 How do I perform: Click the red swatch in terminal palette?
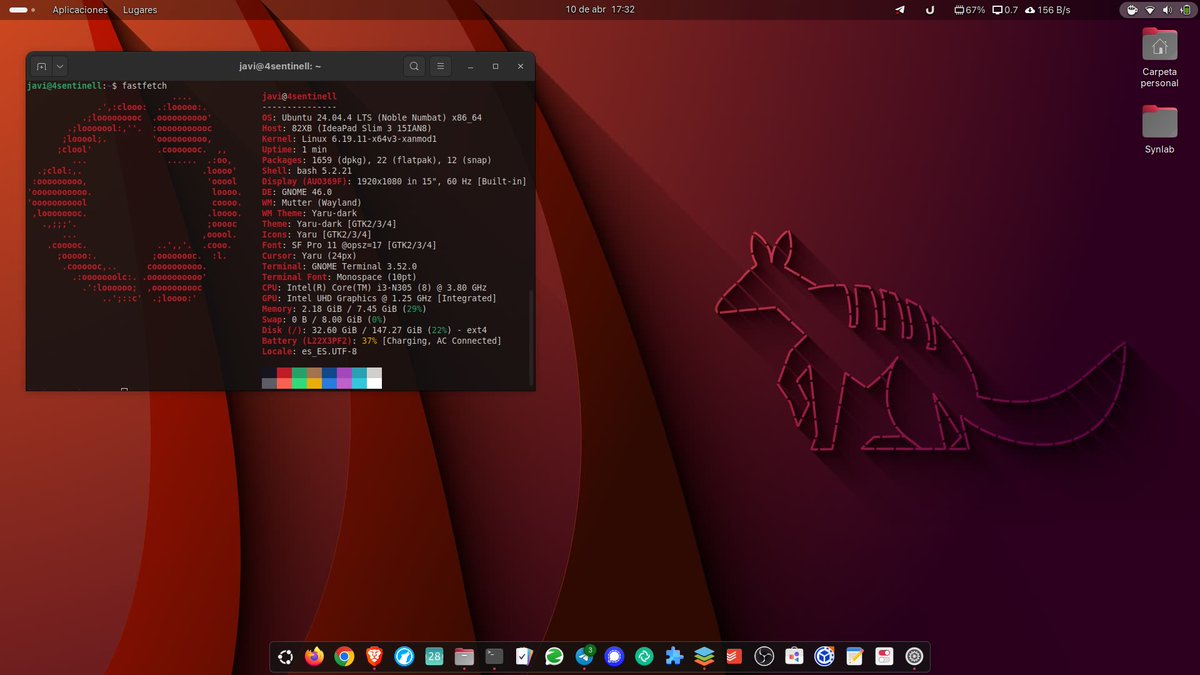pyautogui.click(x=284, y=373)
